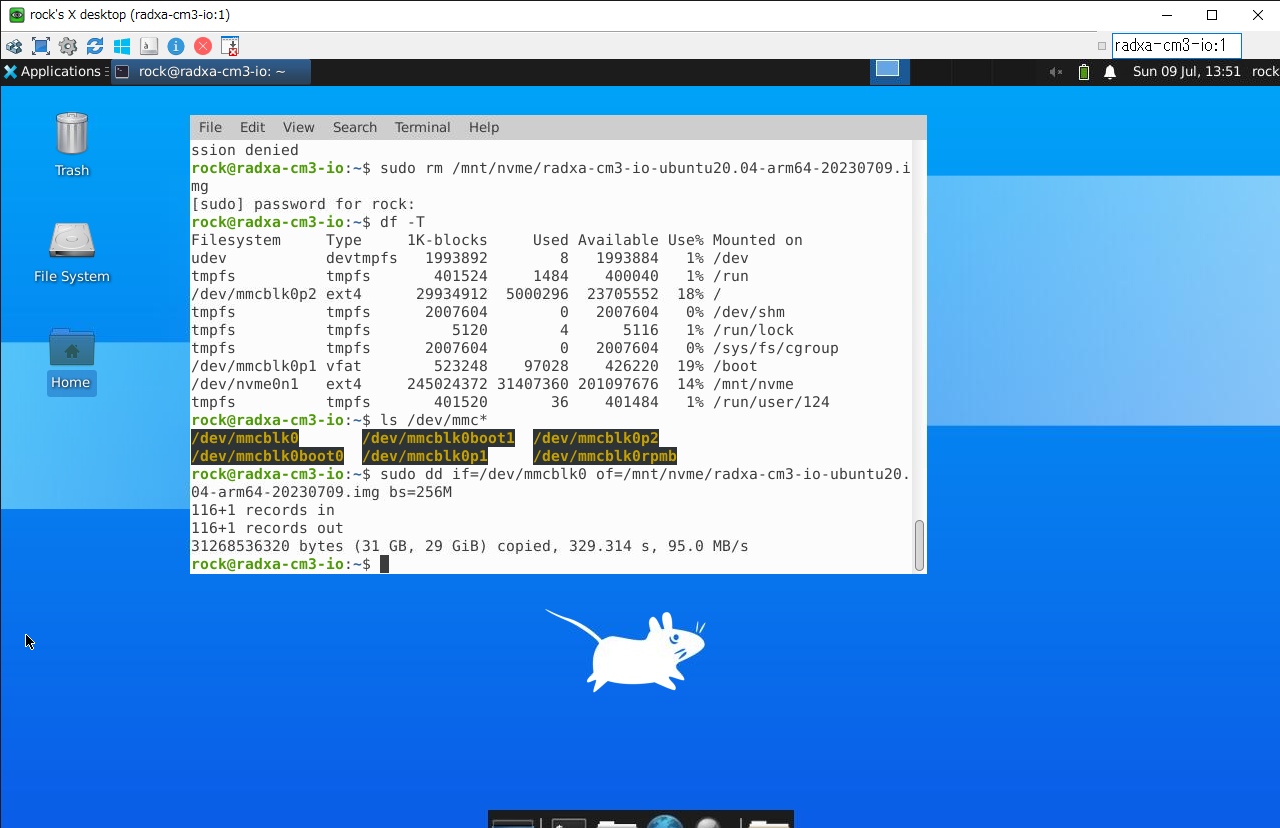This screenshot has width=1280, height=828.
Task: Open VNC connection options icon with networked cubes
Action: [x=14, y=46]
